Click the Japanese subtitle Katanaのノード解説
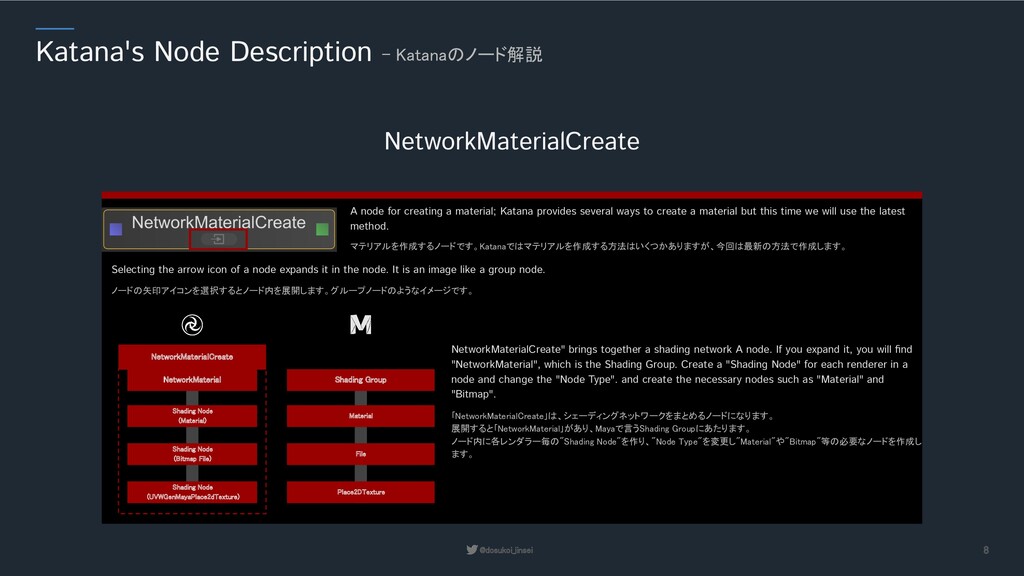Screen dimensions: 1024x576 coord(469,55)
